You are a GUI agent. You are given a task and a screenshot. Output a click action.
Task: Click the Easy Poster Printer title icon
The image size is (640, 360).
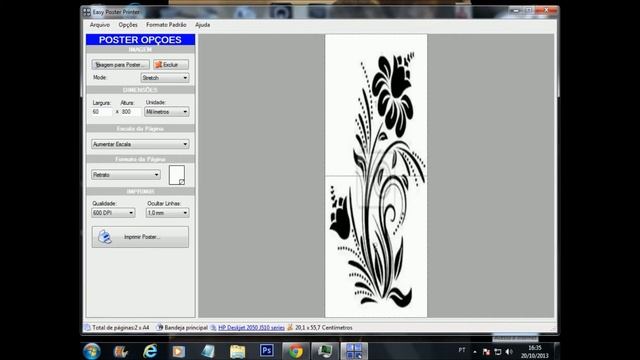(x=87, y=12)
